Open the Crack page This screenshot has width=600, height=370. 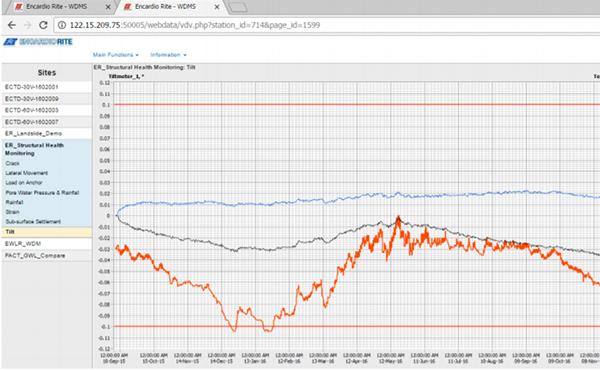[12, 163]
